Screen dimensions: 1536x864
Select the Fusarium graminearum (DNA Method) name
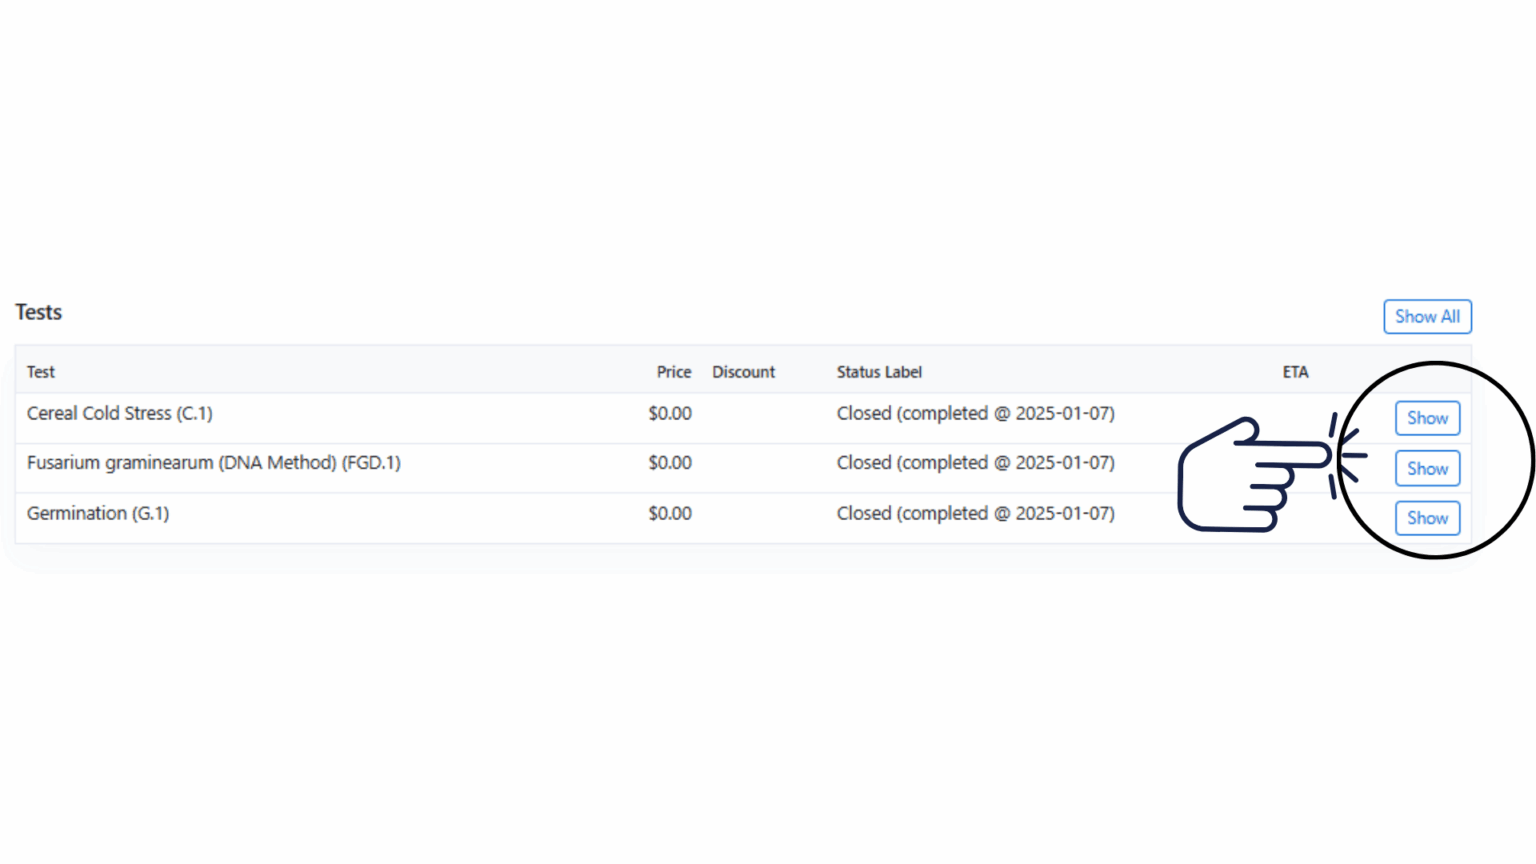pyautogui.click(x=213, y=463)
